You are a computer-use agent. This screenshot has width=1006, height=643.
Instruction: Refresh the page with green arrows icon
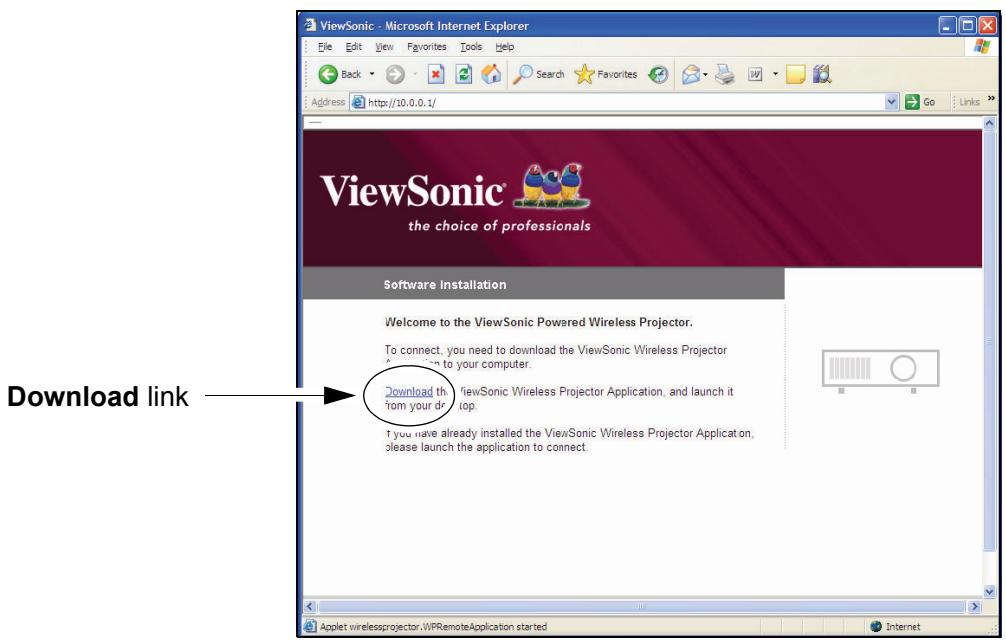pyautogui.click(x=463, y=74)
